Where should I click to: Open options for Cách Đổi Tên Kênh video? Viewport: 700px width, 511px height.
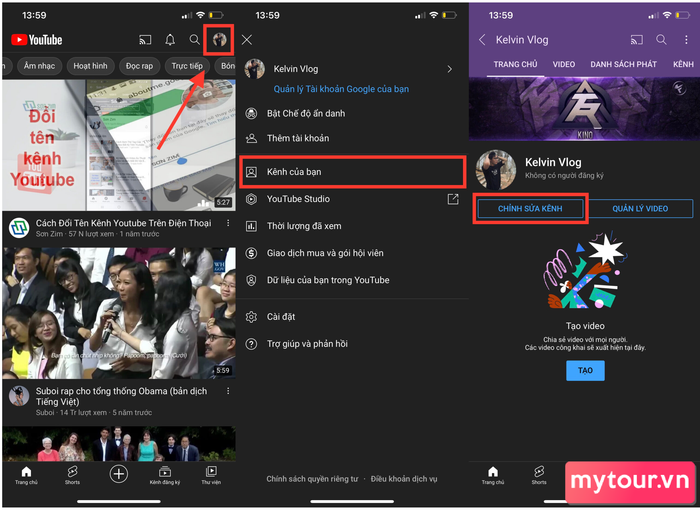coord(228,223)
